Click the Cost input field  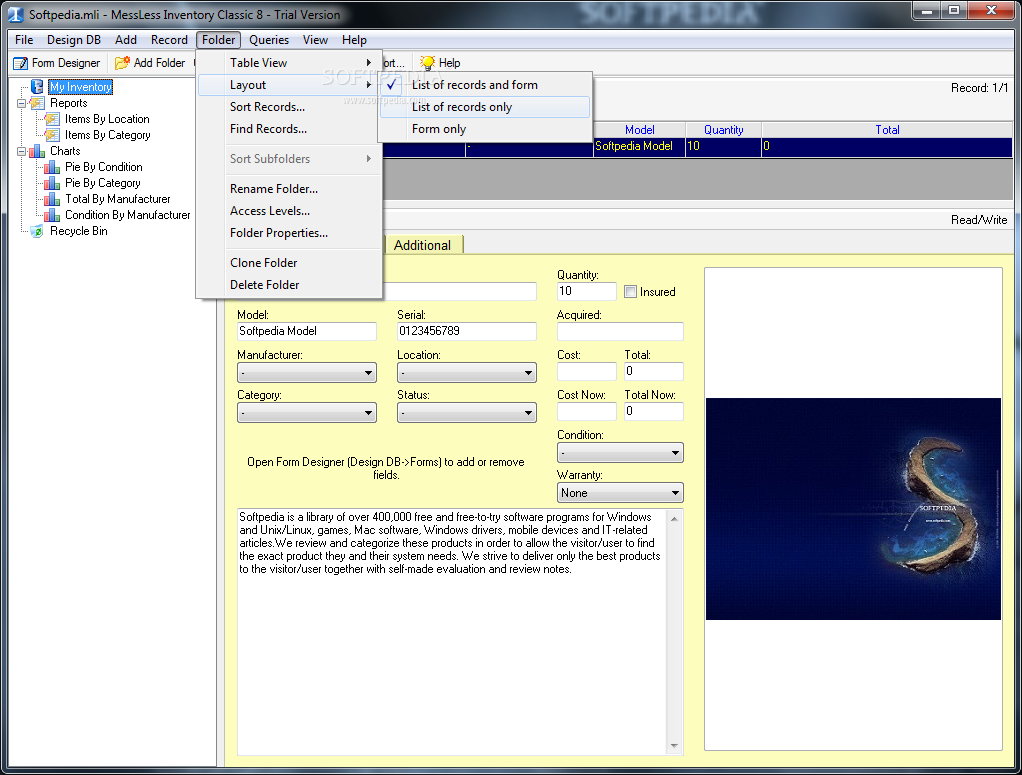click(x=587, y=372)
